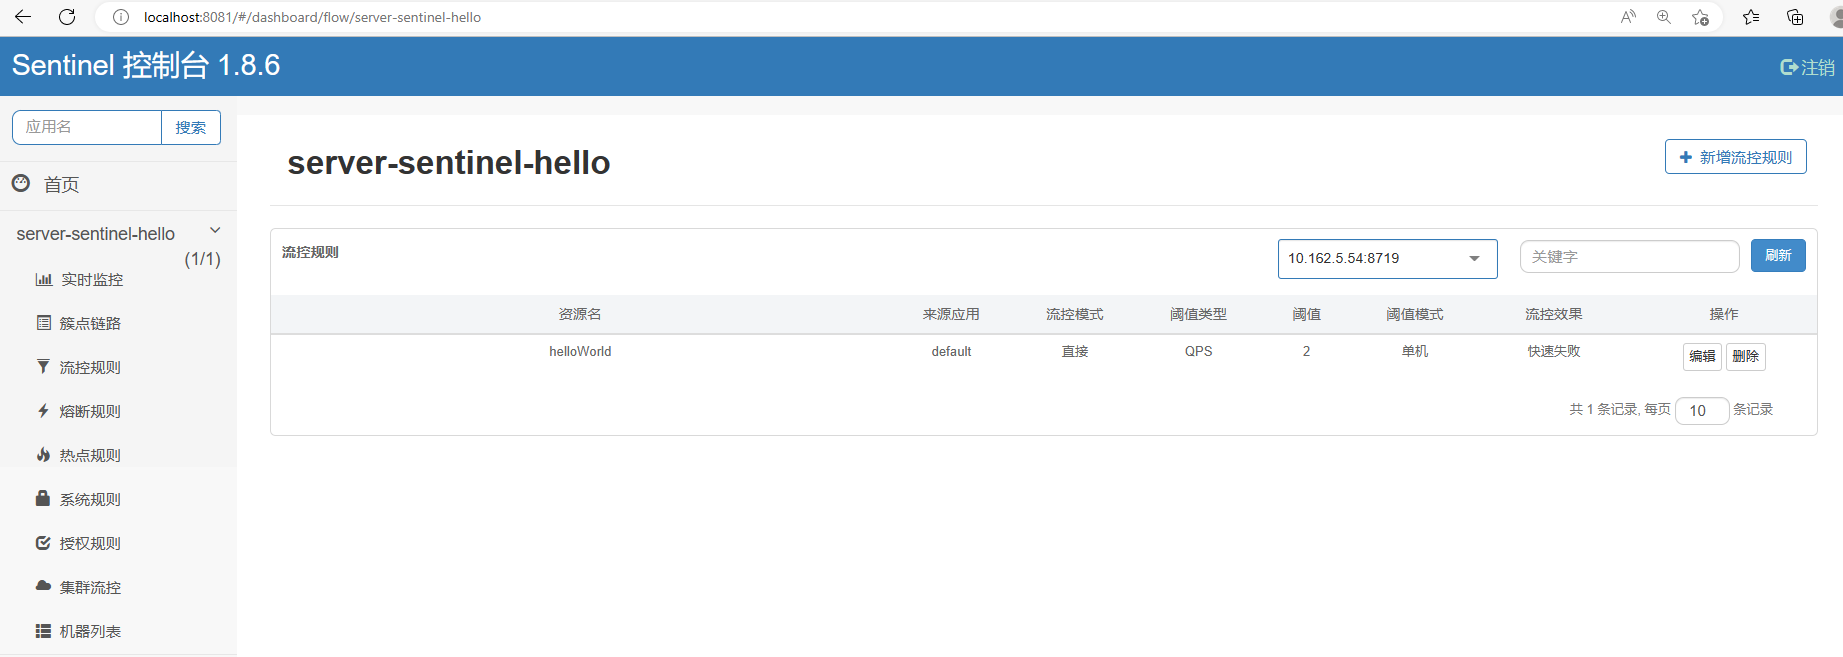Click the browser address bar URL
Image resolution: width=1843 pixels, height=657 pixels.
coord(312,17)
